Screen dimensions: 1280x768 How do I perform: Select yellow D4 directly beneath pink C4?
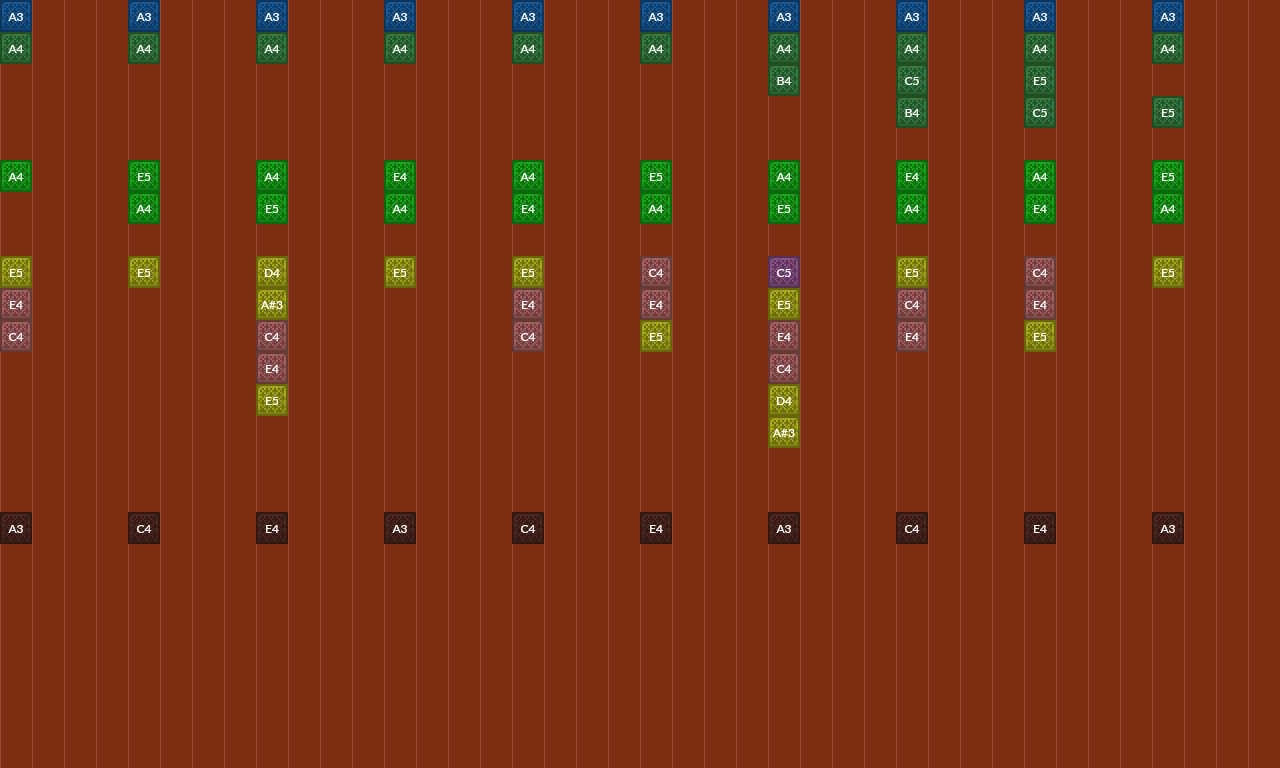(784, 400)
